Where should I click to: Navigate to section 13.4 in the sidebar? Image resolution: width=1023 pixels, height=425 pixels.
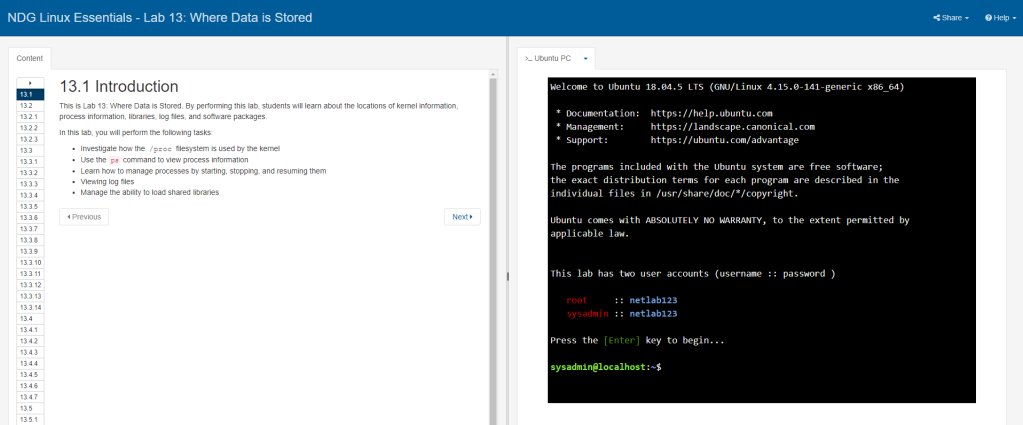point(27,318)
